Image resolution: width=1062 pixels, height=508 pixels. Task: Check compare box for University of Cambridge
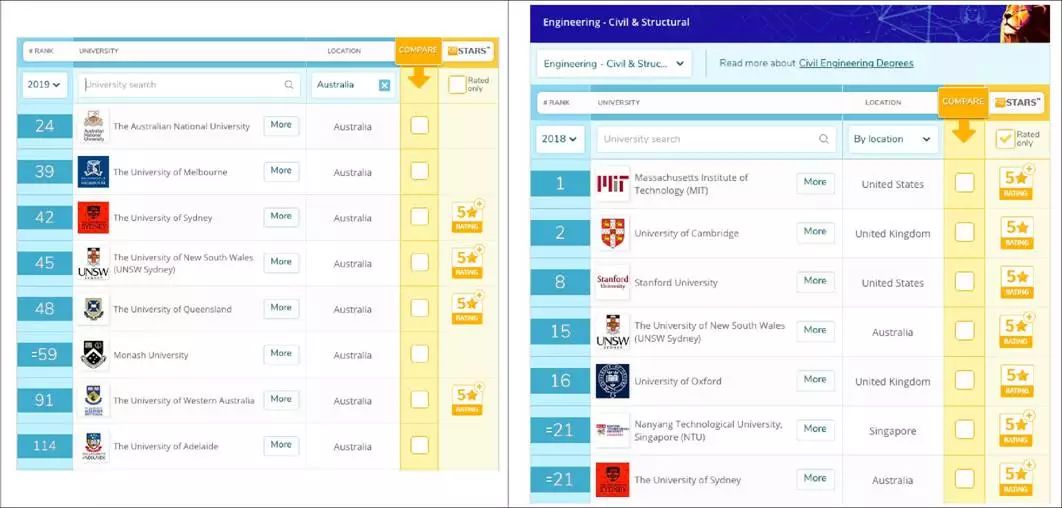pyautogui.click(x=964, y=232)
